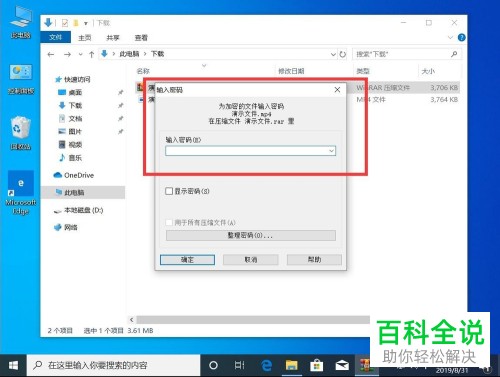This screenshot has height=377, width=500.
Task: Click the Explorer forward arrow
Action: coord(67,54)
